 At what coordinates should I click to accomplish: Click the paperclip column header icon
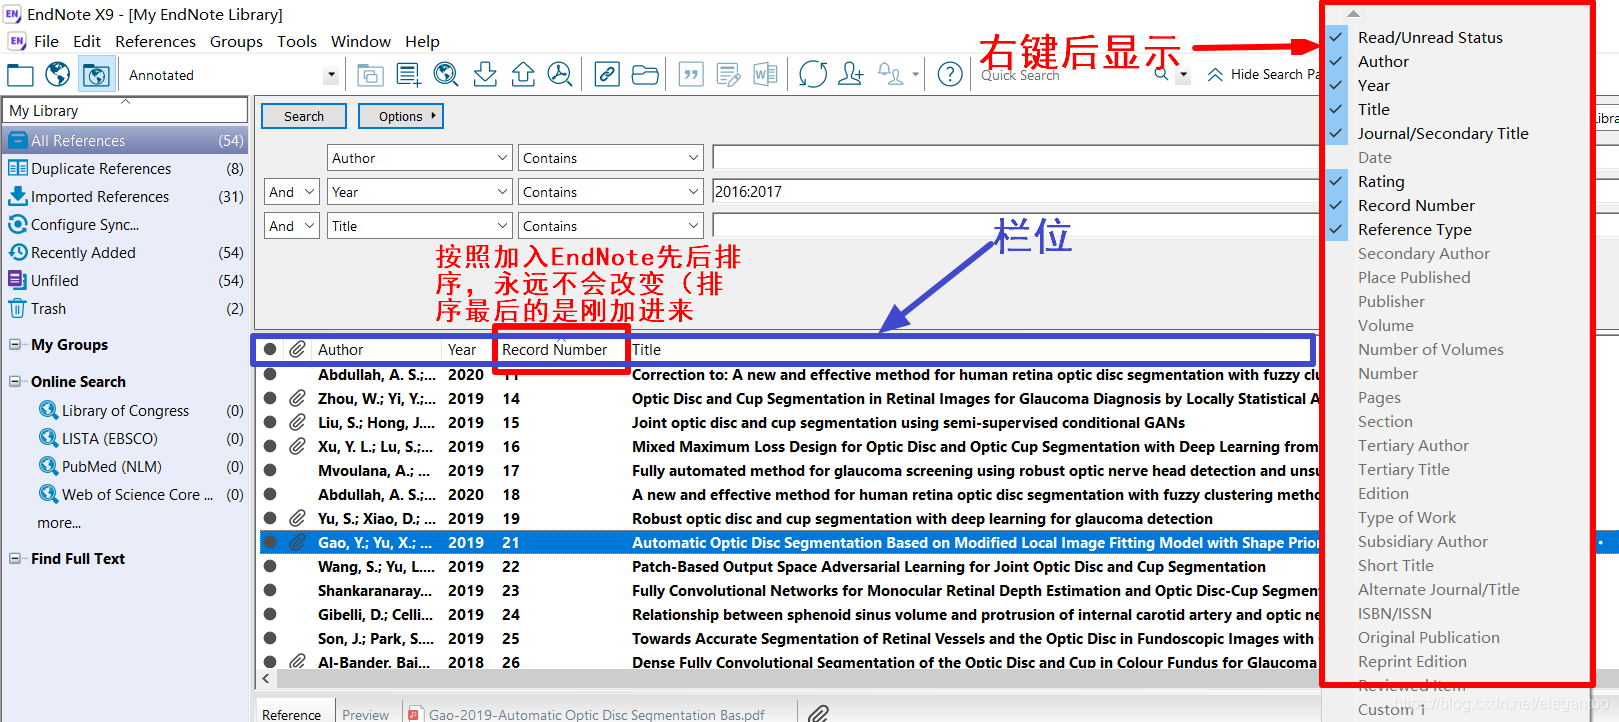coord(298,350)
